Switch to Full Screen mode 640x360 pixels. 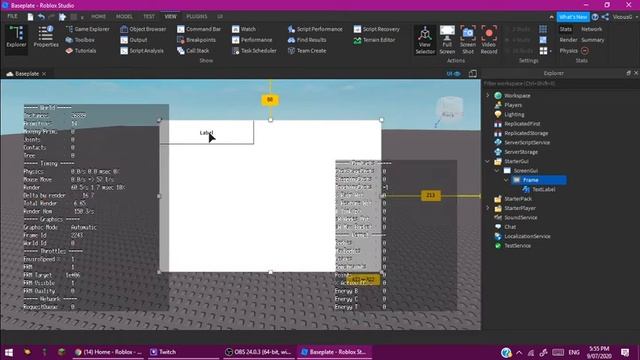[447, 40]
